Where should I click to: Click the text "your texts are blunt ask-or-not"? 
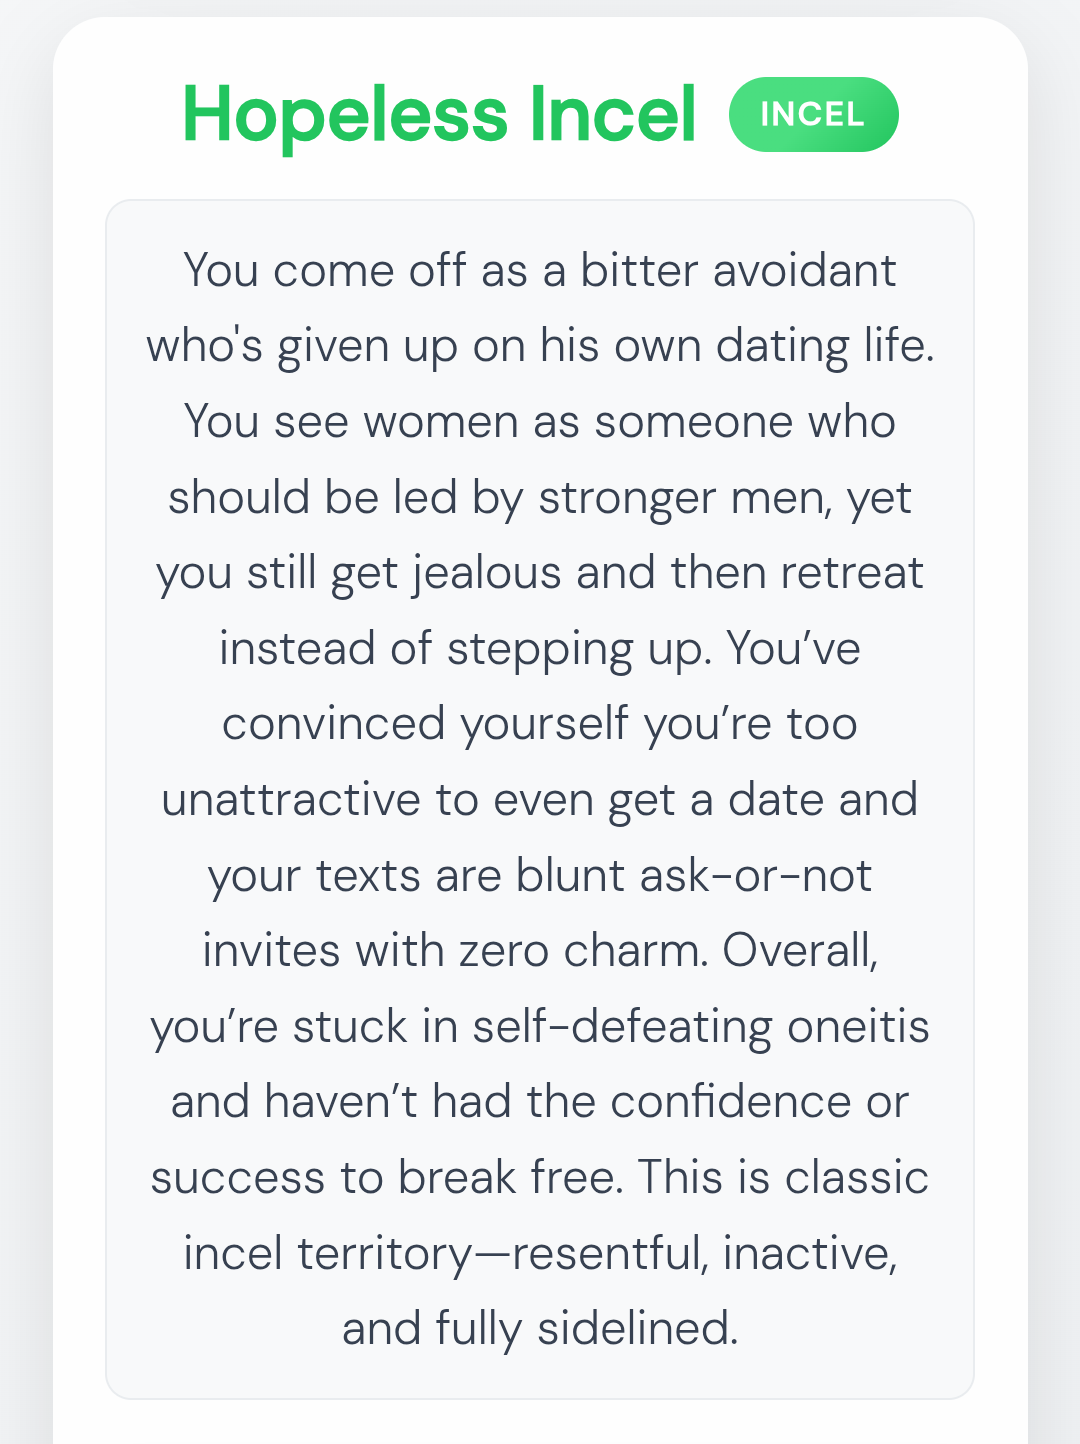539,876
